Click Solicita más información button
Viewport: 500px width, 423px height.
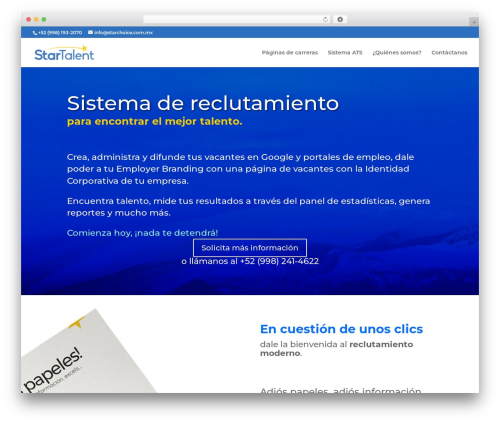point(250,248)
